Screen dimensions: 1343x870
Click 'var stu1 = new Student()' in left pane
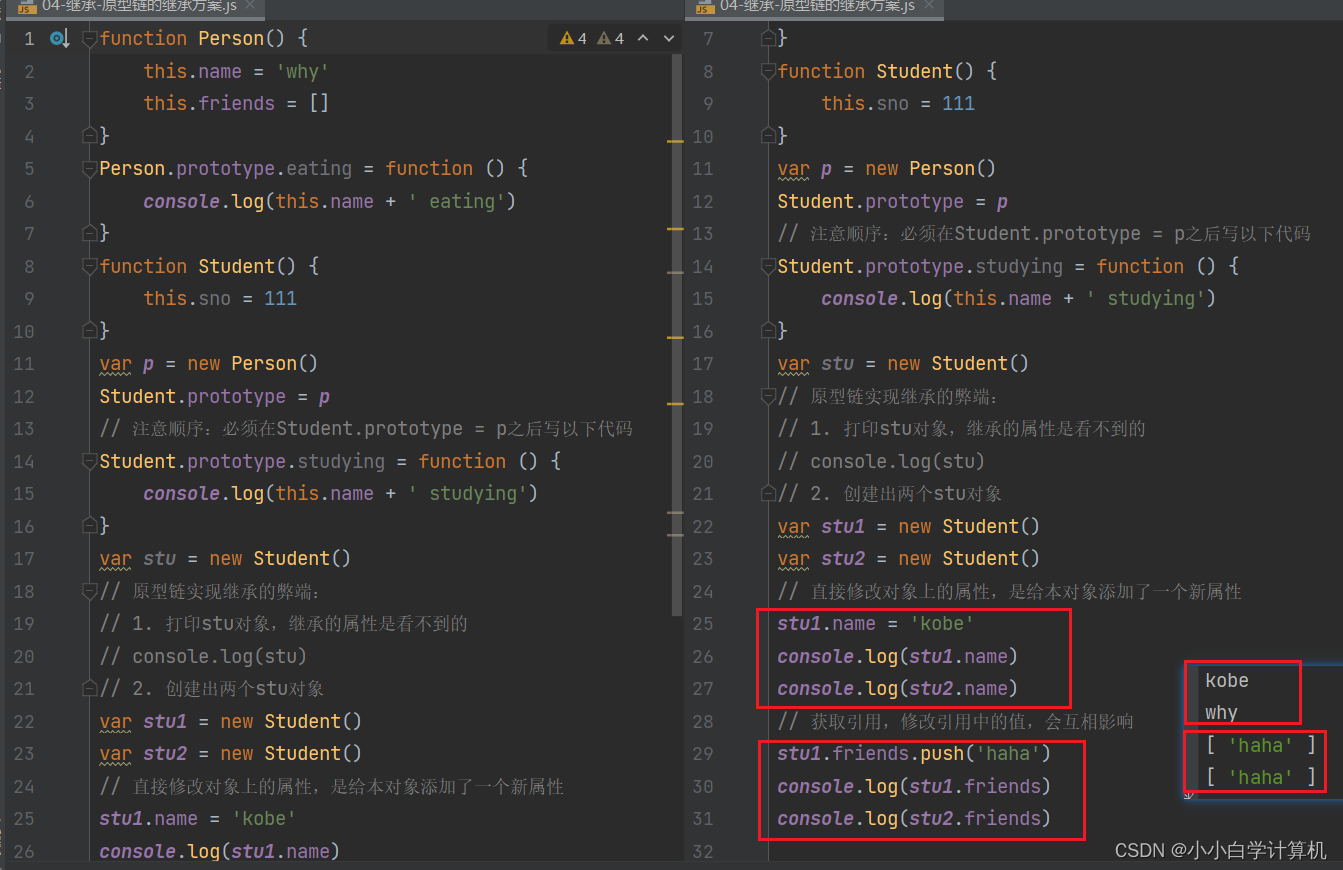[x=231, y=721]
